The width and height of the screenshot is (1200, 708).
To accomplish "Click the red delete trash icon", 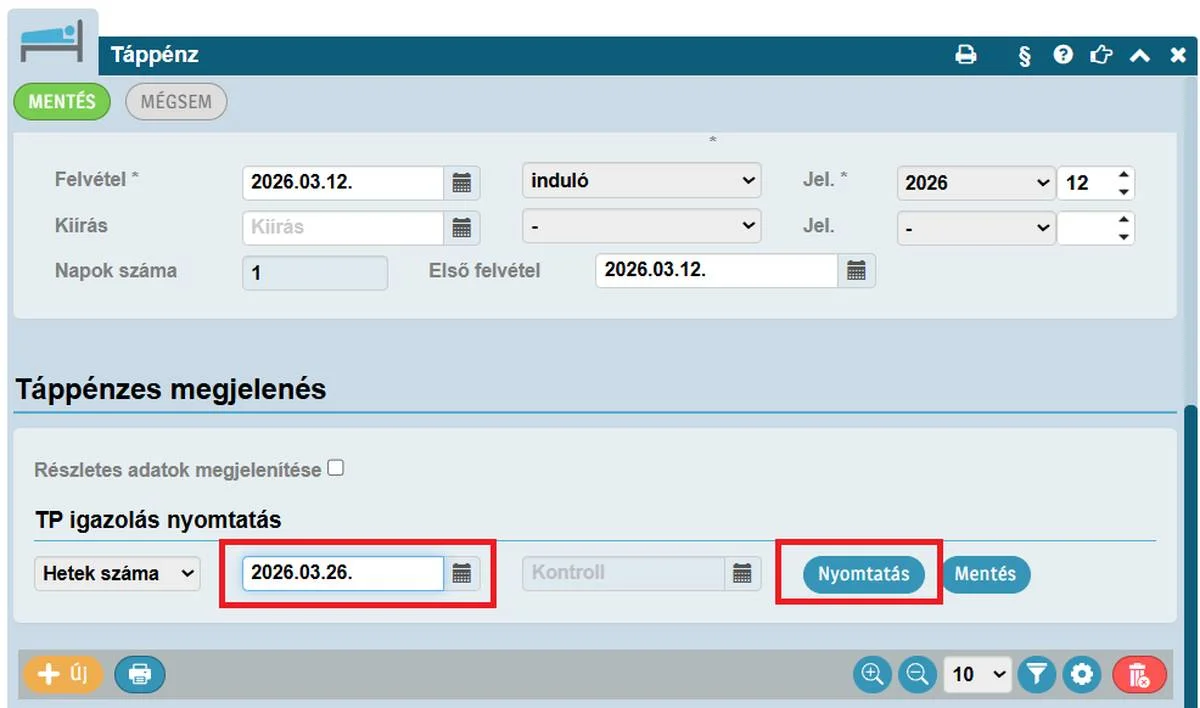I will click(x=1139, y=675).
